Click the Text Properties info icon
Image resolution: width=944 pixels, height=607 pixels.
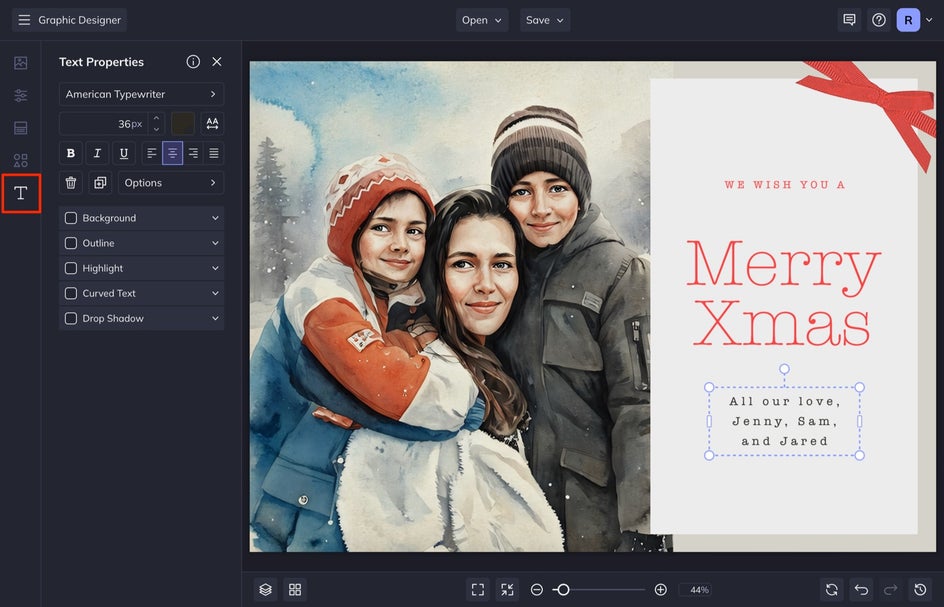pyautogui.click(x=193, y=61)
